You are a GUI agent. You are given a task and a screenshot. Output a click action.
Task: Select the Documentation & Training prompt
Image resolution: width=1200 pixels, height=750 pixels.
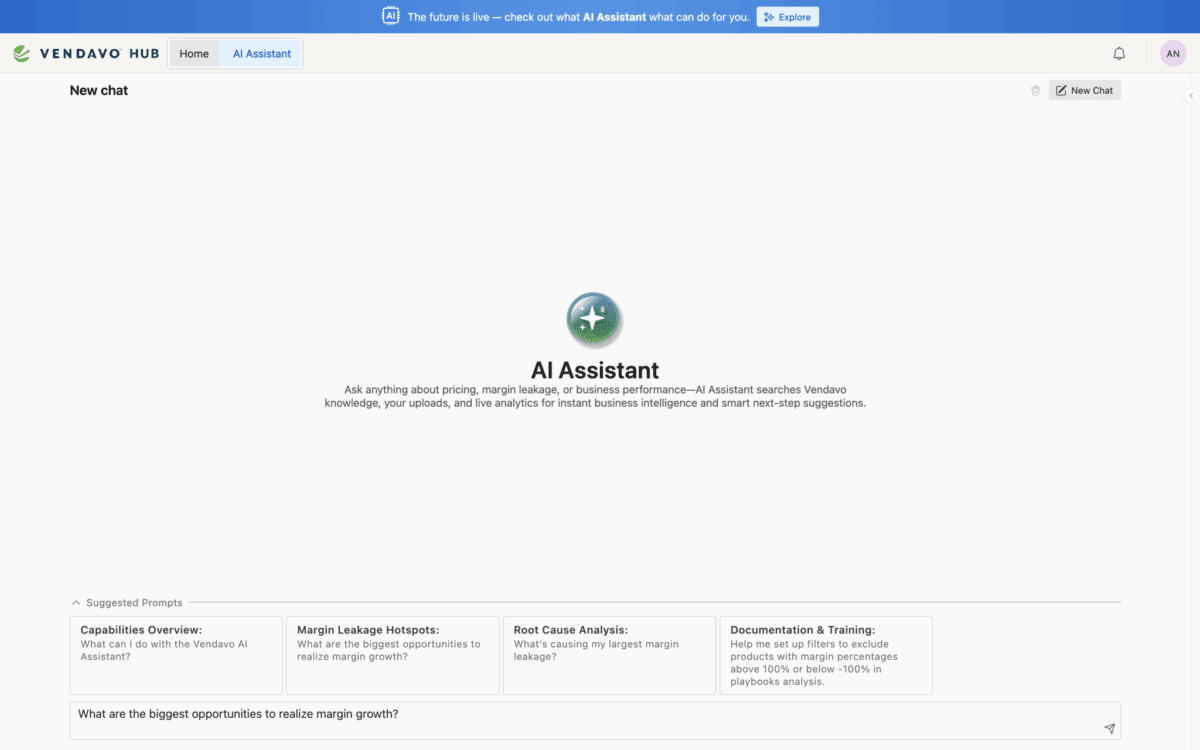(826, 655)
